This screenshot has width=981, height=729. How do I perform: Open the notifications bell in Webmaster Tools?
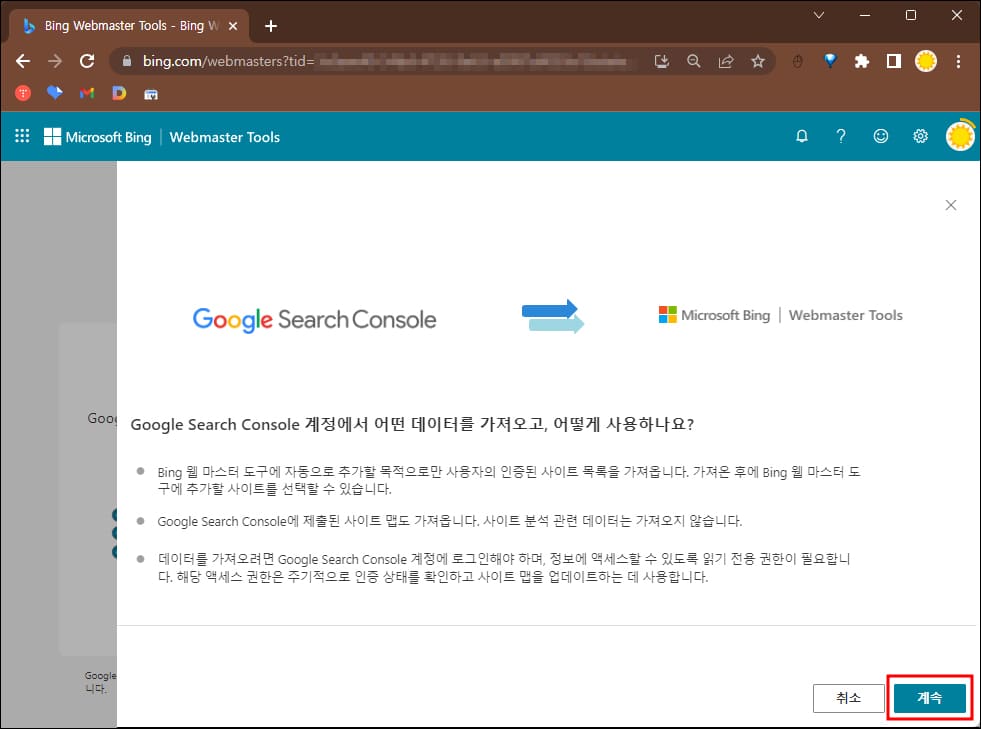(x=801, y=136)
